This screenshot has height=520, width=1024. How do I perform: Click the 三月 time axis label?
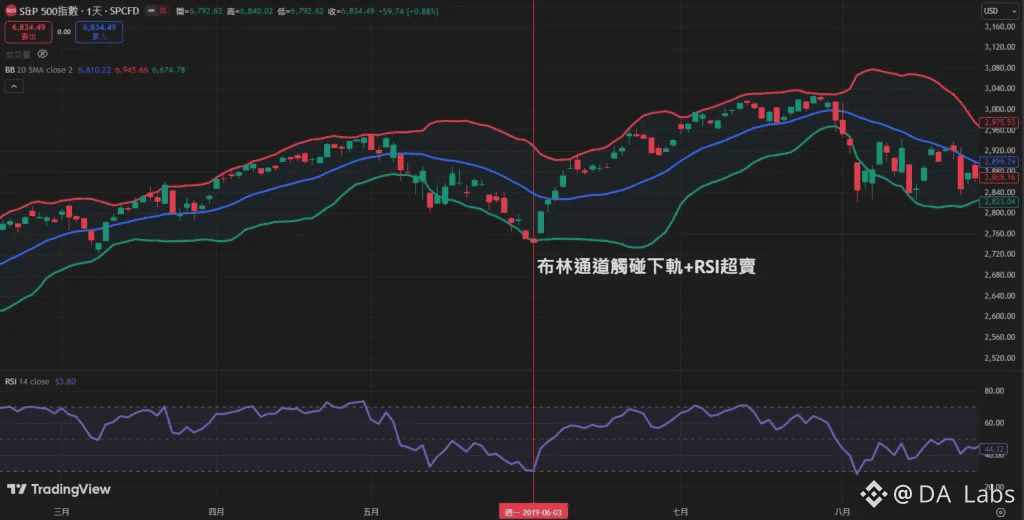62,512
